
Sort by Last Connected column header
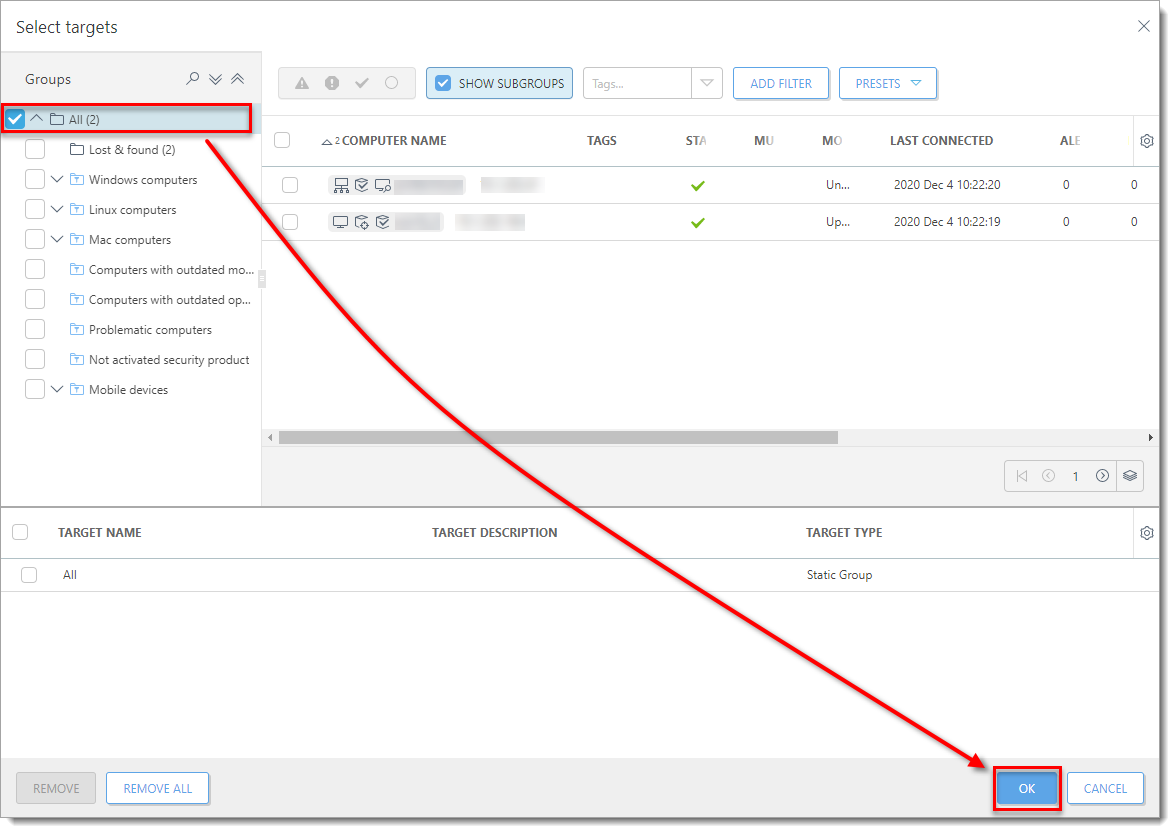point(941,141)
